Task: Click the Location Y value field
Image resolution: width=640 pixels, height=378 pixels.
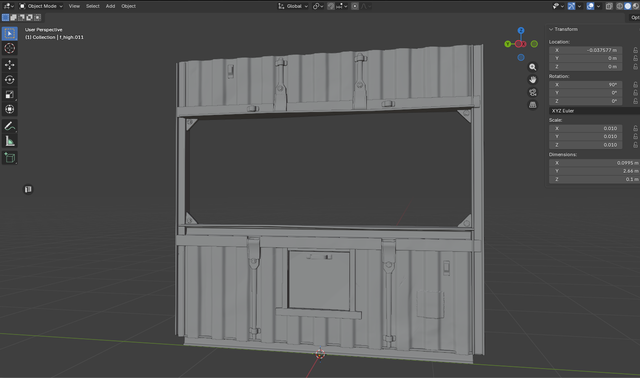Action: point(586,58)
